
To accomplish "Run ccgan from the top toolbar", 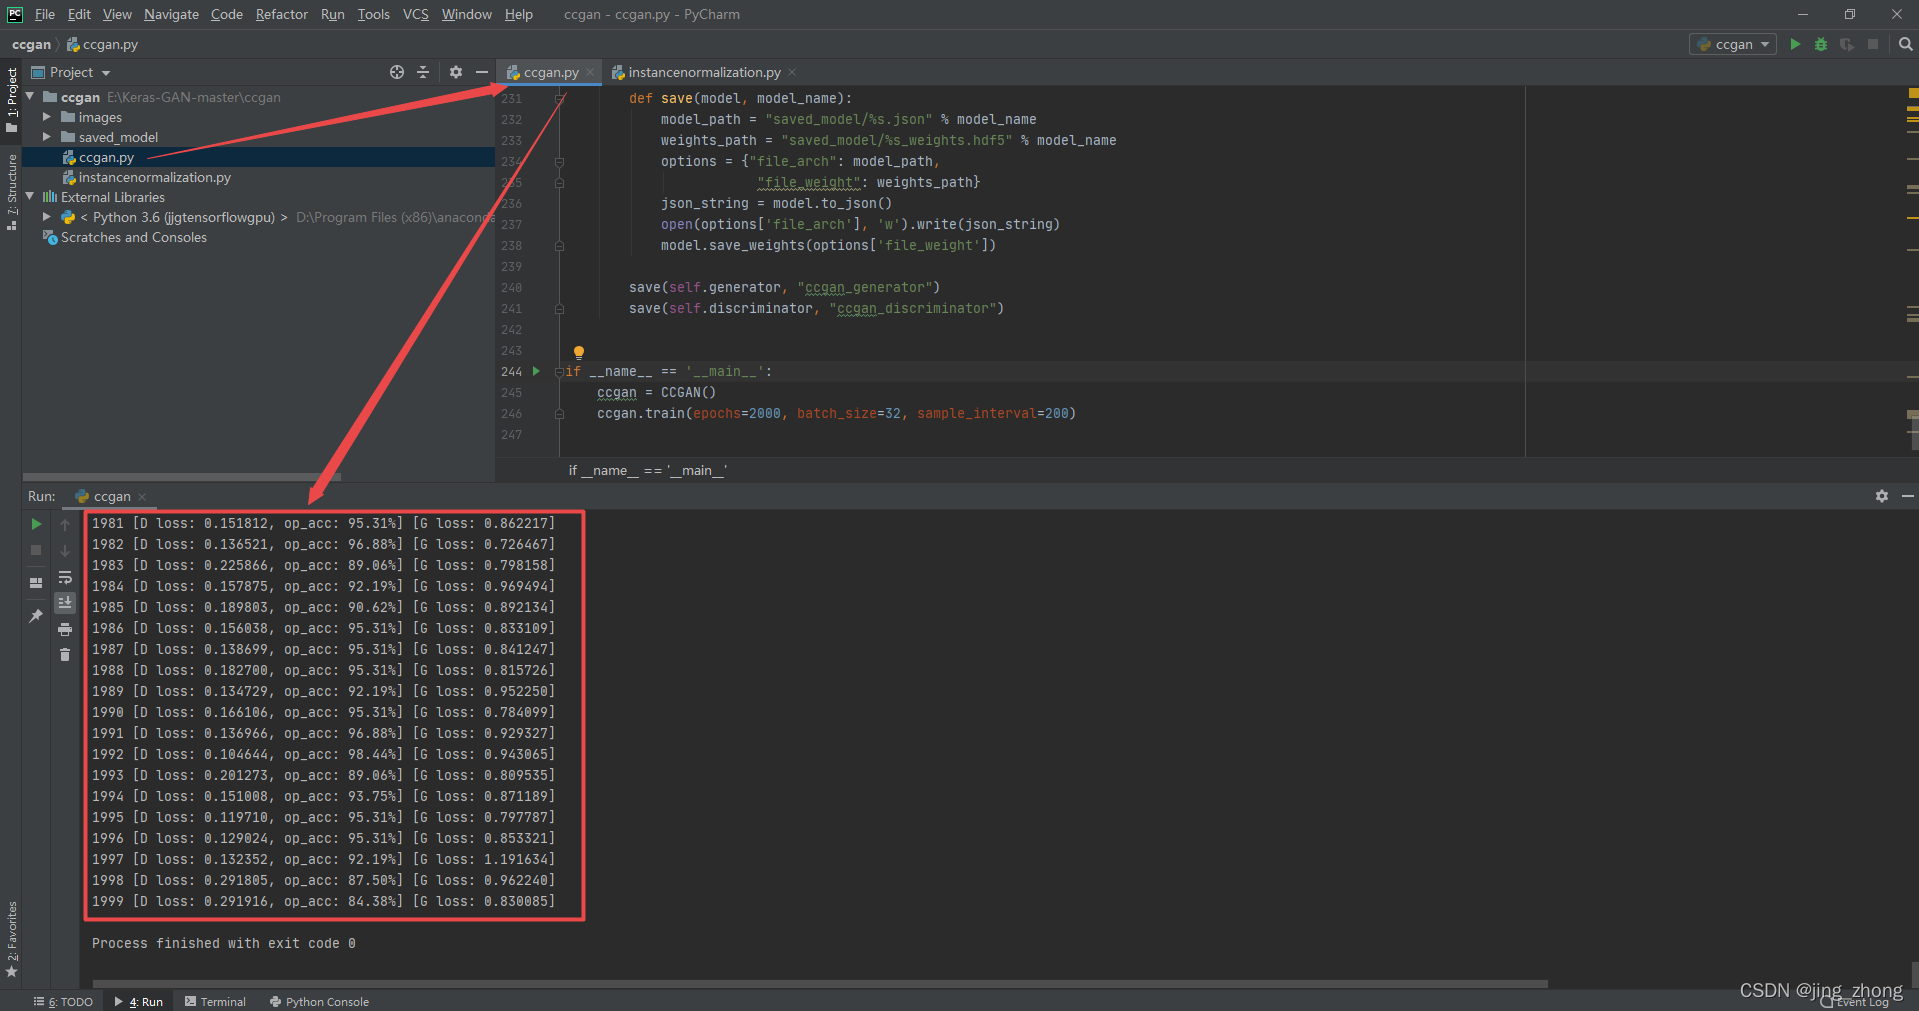I will pos(1795,44).
